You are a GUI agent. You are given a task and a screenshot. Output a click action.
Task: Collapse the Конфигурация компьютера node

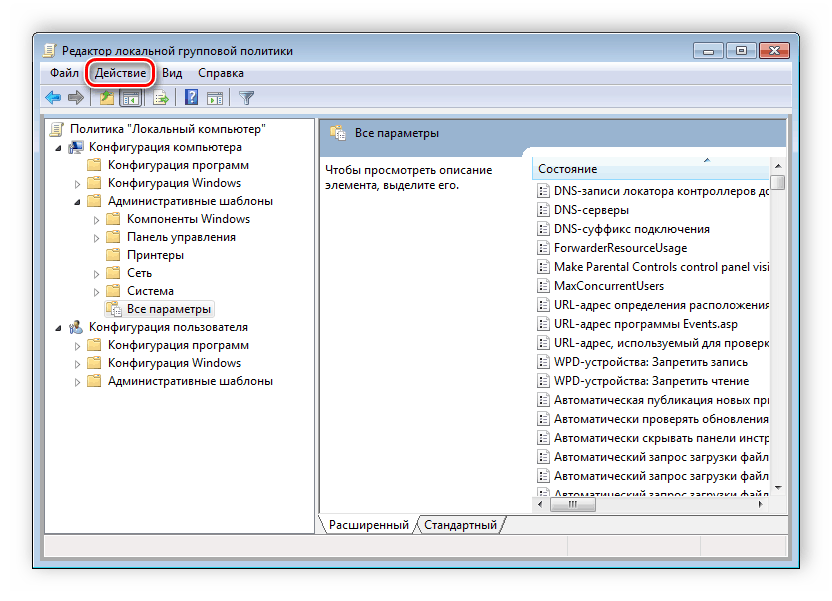[x=58, y=148]
